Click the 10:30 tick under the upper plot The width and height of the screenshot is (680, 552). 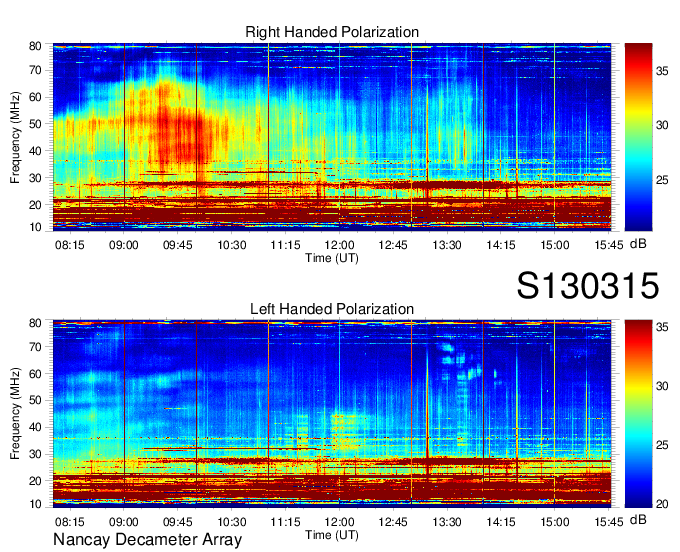tap(232, 245)
